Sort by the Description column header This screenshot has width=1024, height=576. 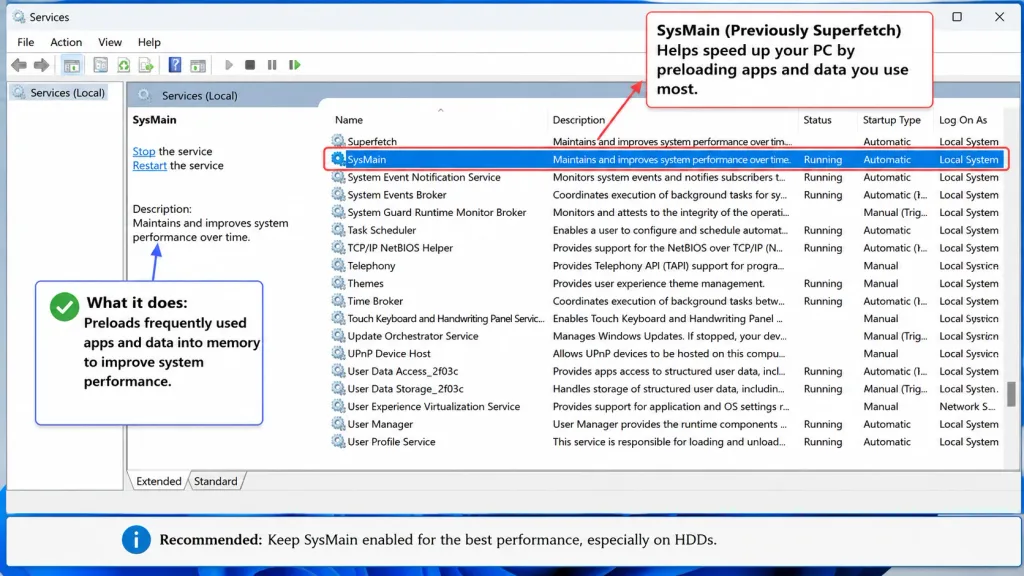tap(579, 120)
